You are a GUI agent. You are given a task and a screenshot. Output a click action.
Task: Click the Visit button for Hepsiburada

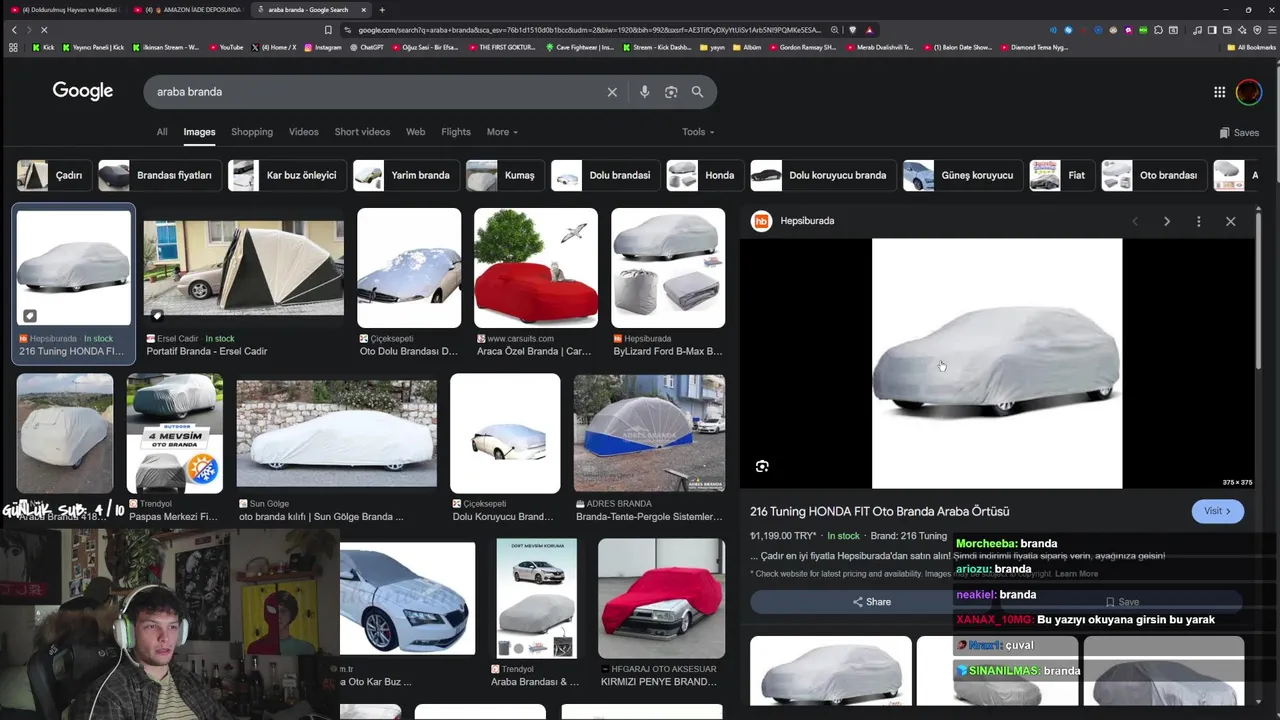coord(1218,511)
